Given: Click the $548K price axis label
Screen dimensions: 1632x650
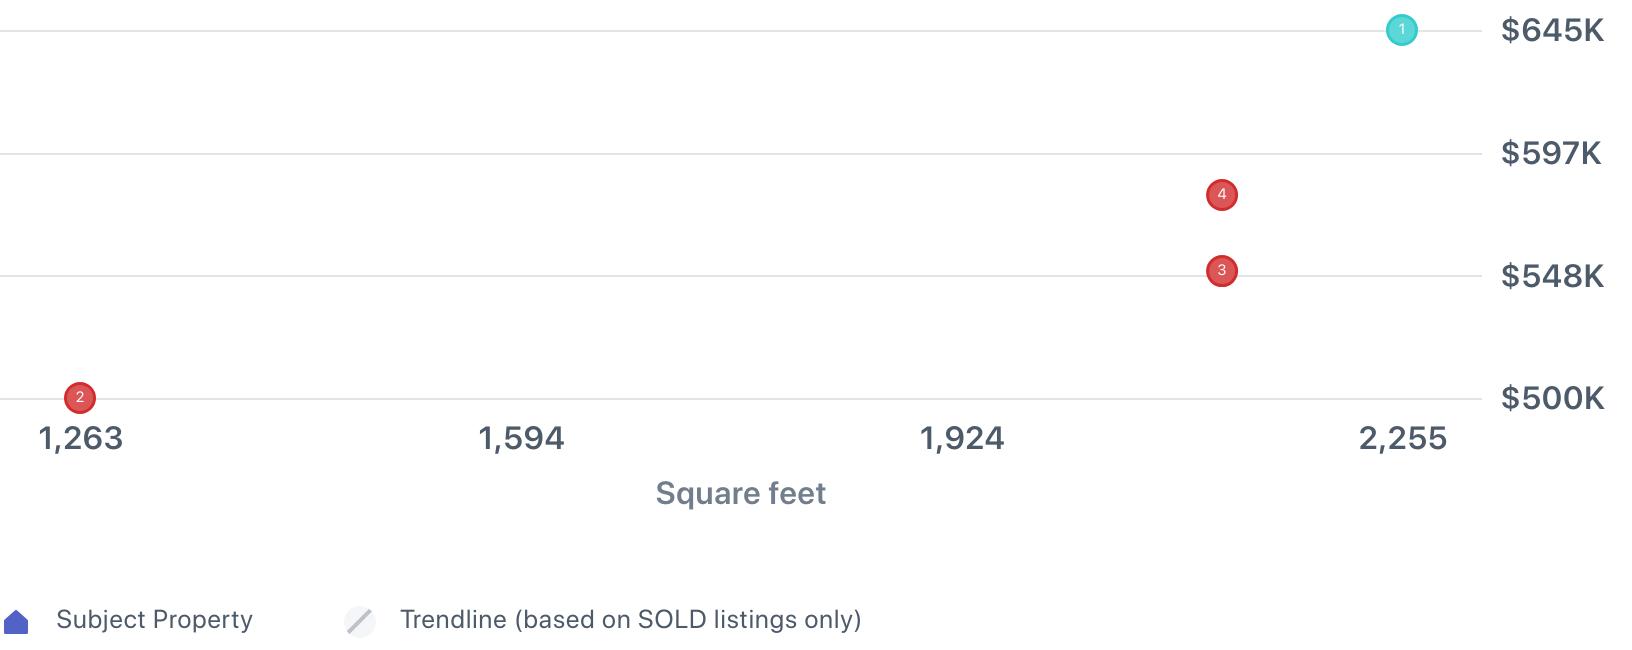Looking at the screenshot, I should (x=1552, y=276).
